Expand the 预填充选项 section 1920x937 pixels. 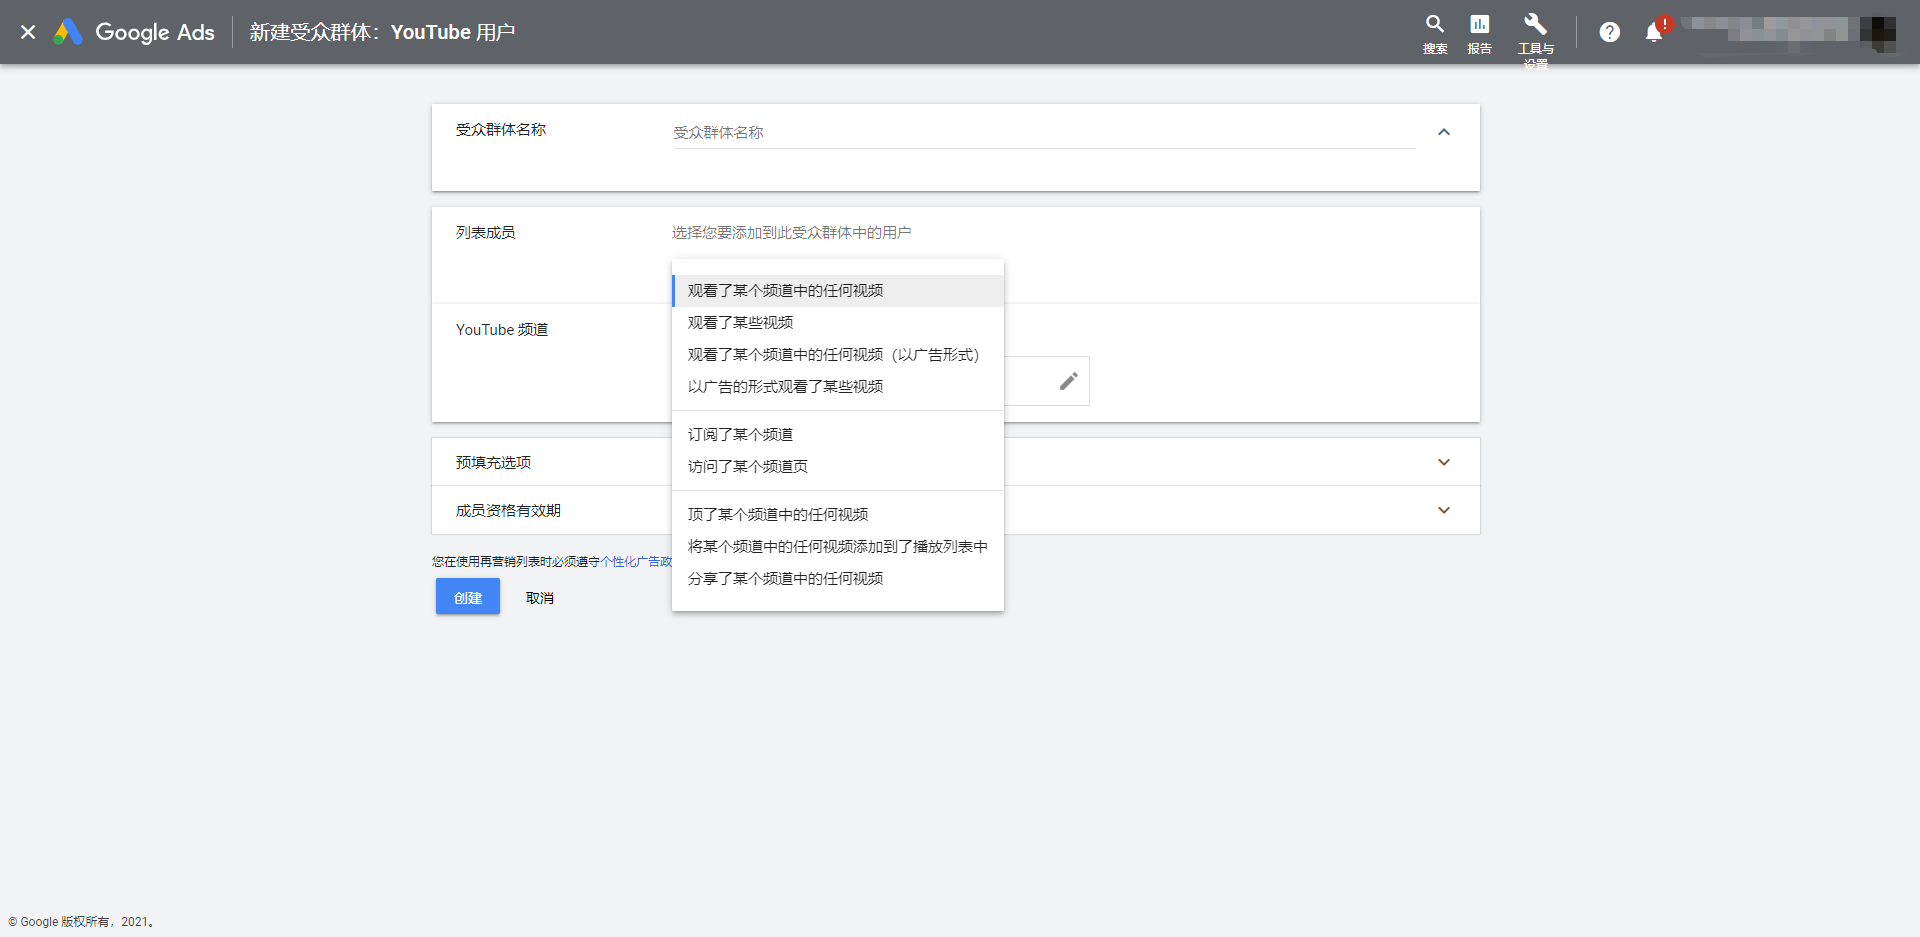click(x=1443, y=462)
